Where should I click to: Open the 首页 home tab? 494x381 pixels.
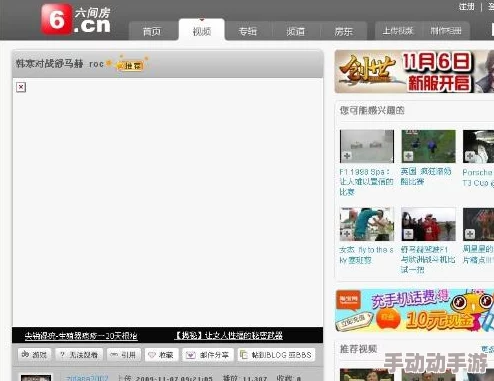(x=152, y=31)
